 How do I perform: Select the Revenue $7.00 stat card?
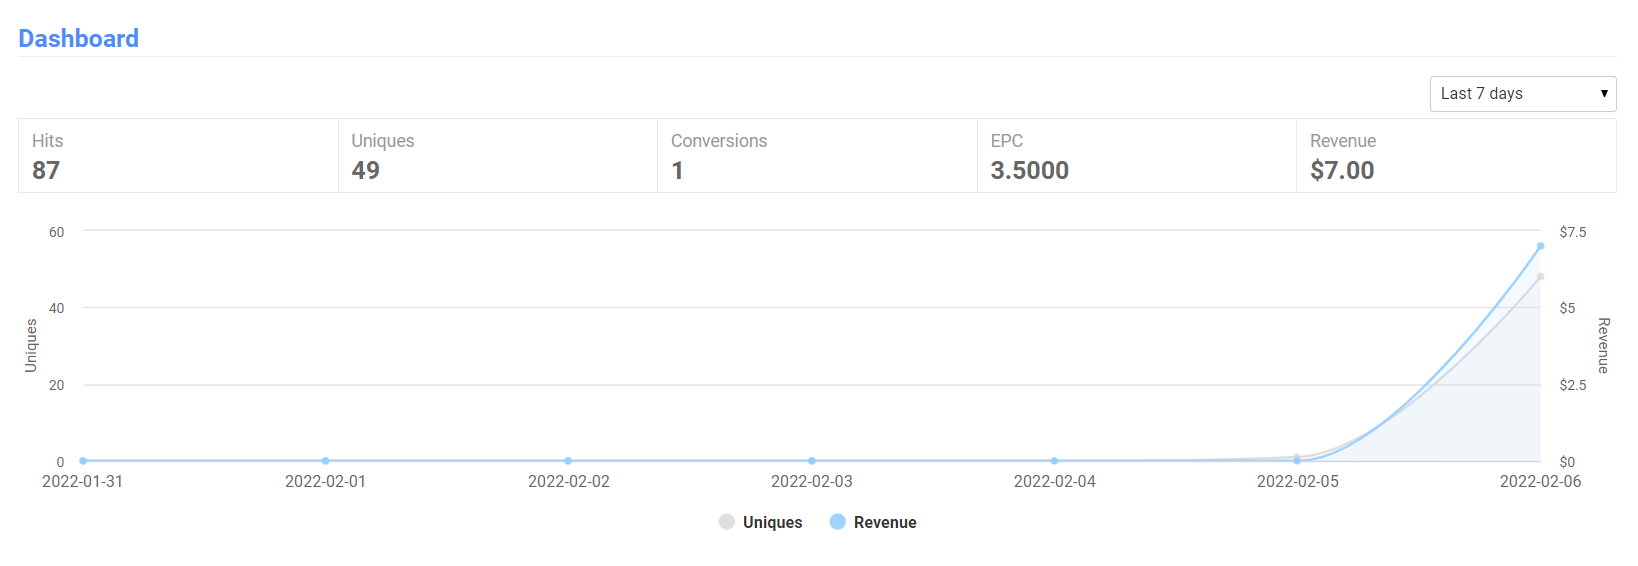click(x=1456, y=156)
